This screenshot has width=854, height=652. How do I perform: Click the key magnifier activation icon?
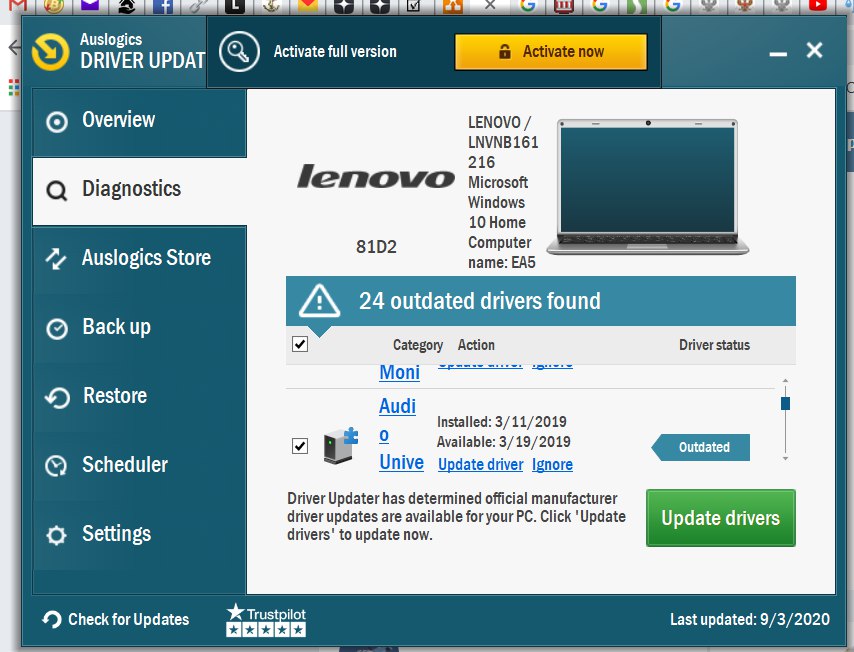(239, 52)
